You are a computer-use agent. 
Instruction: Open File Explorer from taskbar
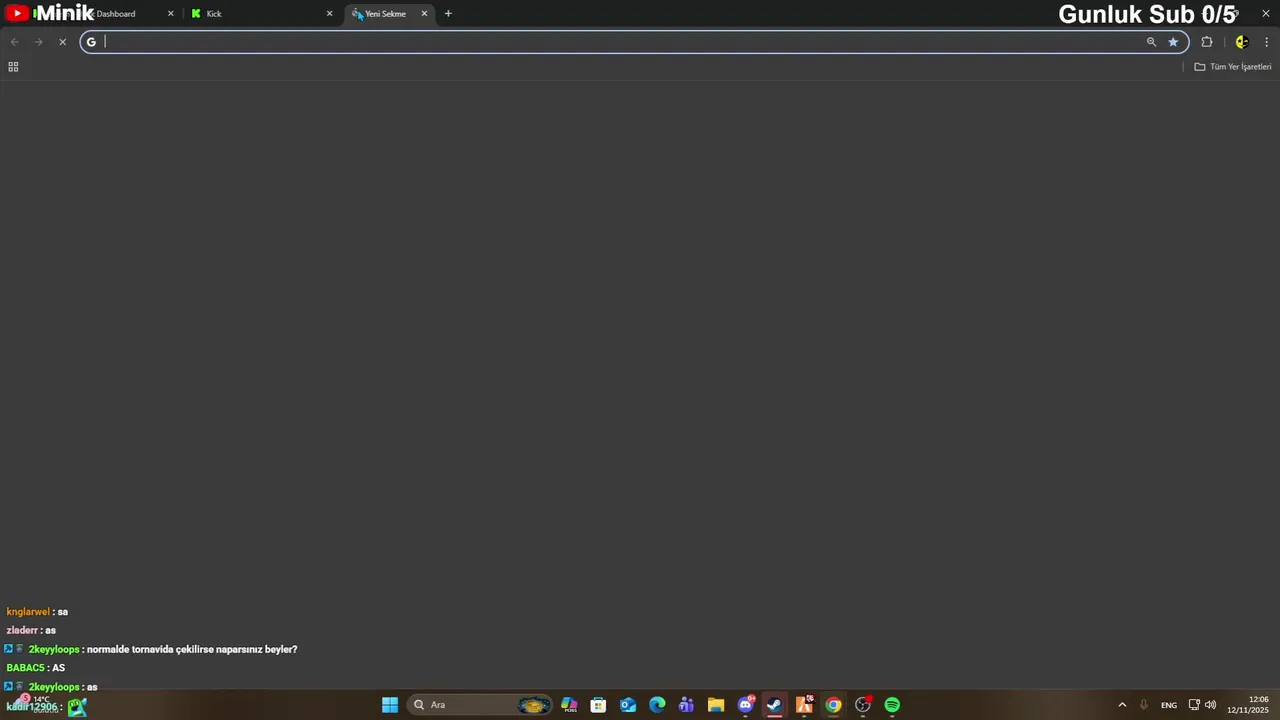[x=716, y=705]
